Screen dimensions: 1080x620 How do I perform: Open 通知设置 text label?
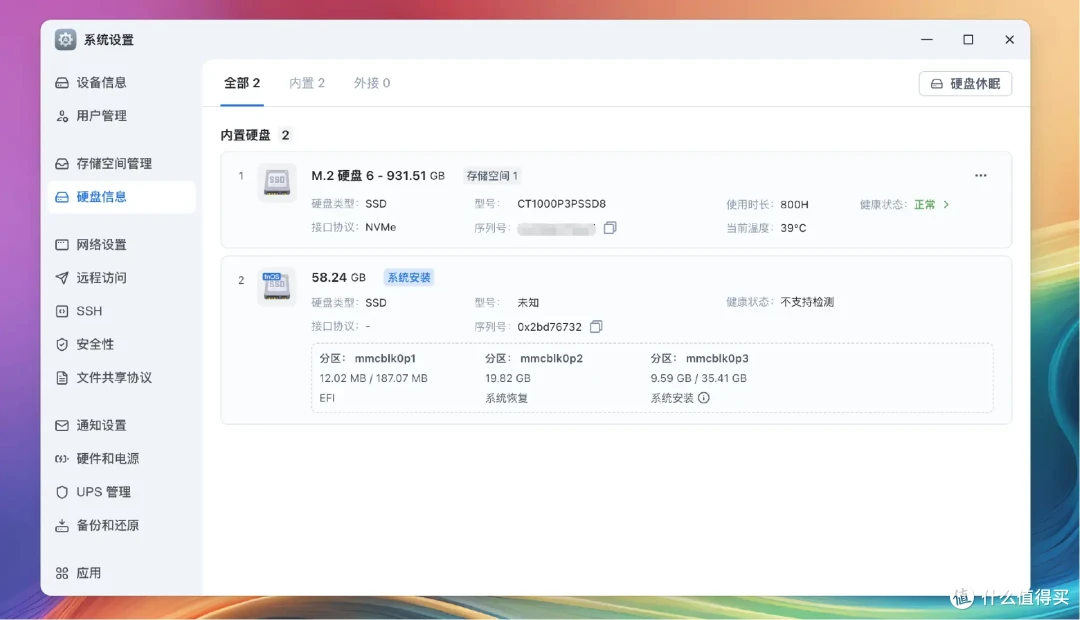[x=101, y=426]
